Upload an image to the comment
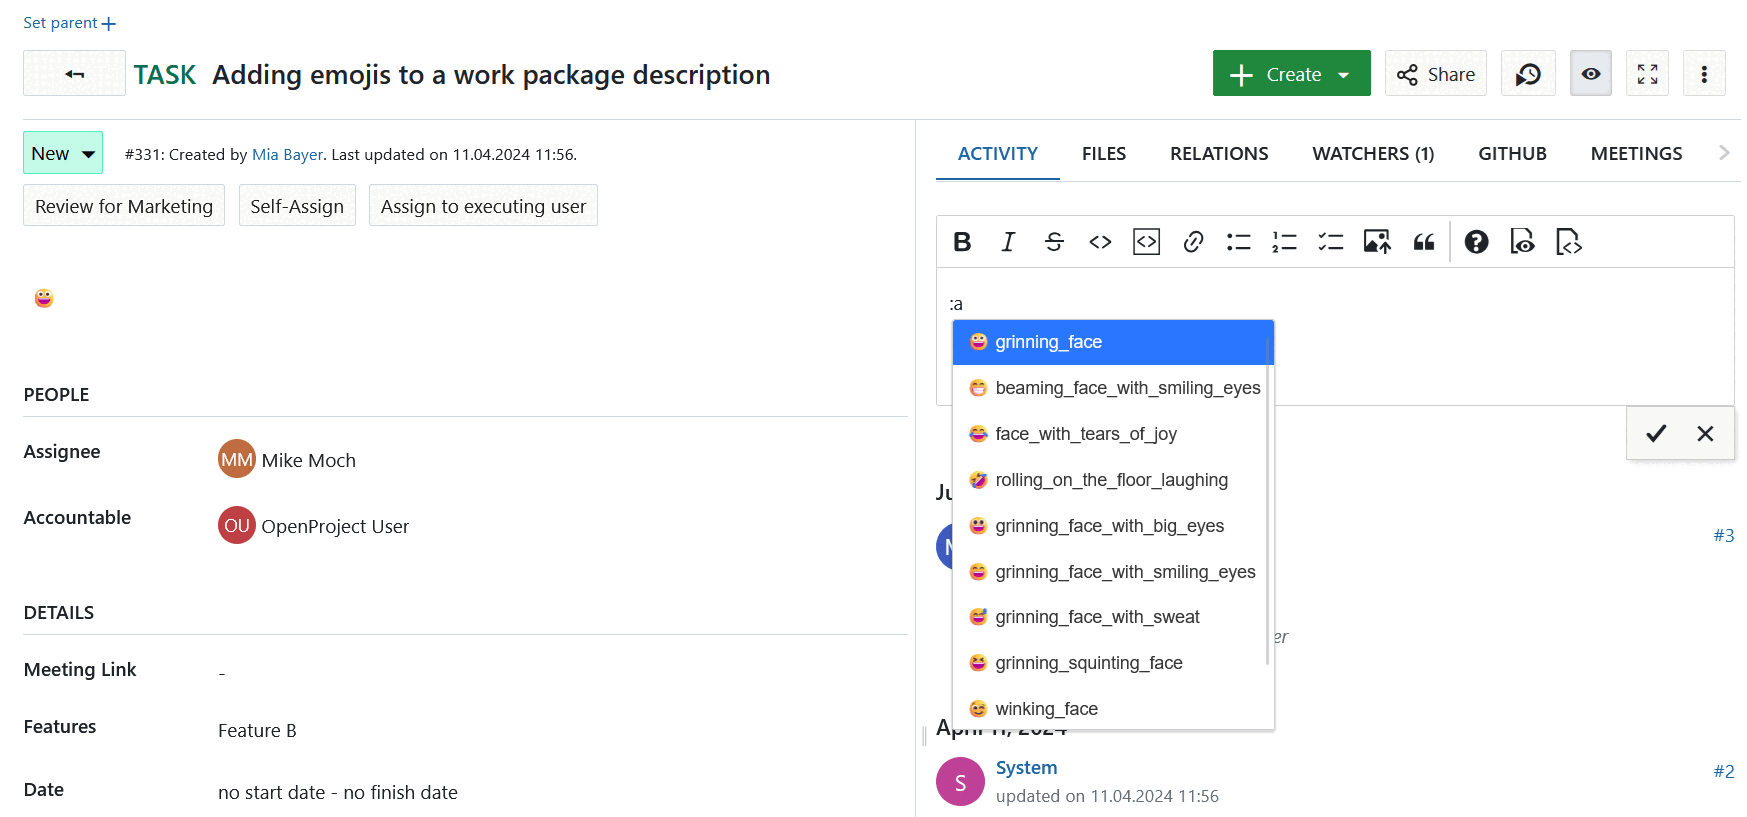This screenshot has width=1747, height=817. coord(1377,242)
